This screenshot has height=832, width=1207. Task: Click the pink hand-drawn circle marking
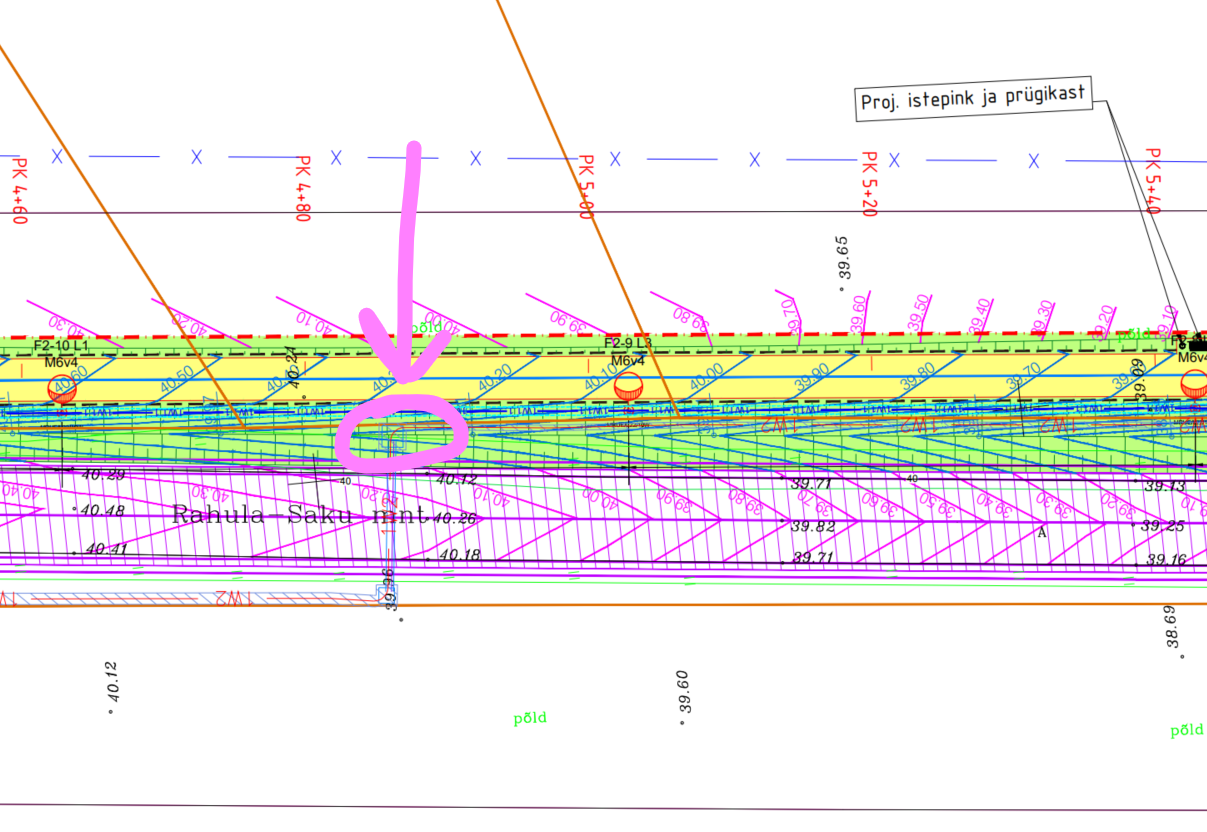click(400, 432)
